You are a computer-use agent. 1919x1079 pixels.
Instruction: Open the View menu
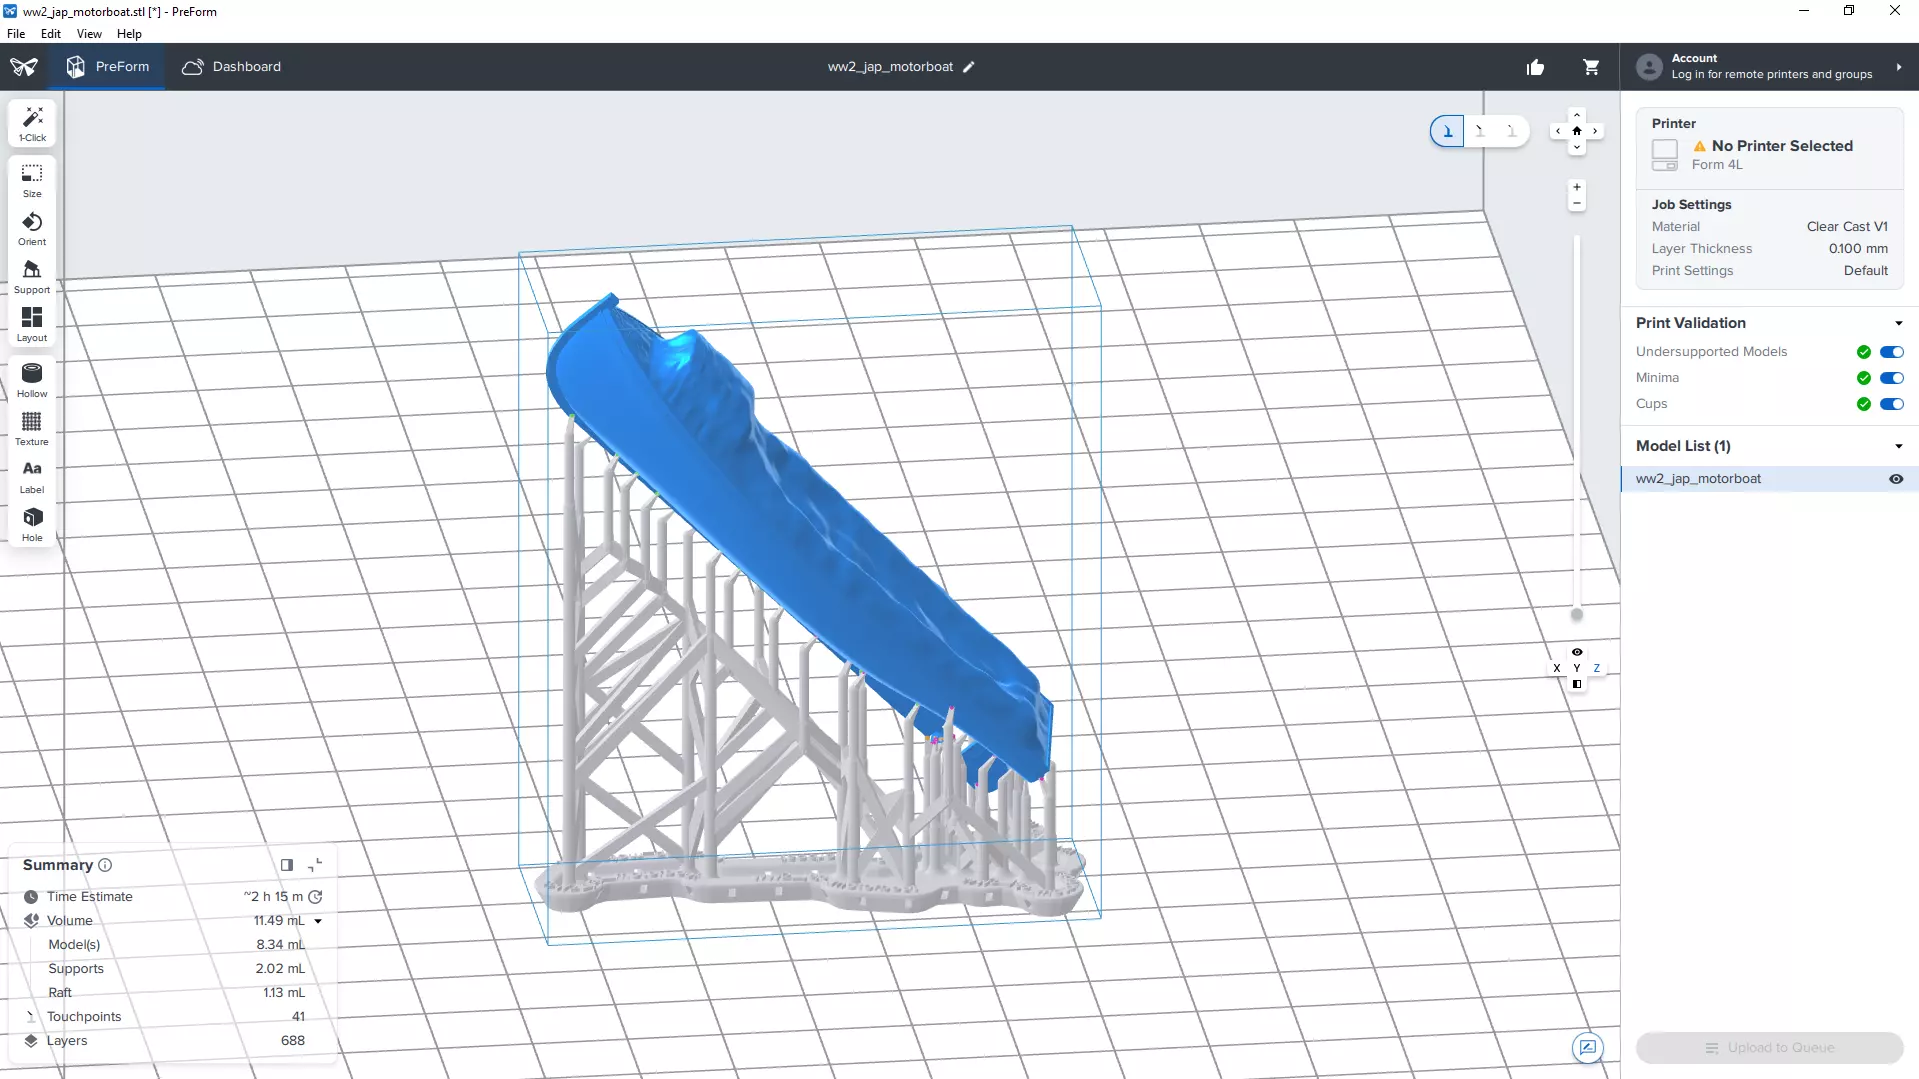pos(89,33)
